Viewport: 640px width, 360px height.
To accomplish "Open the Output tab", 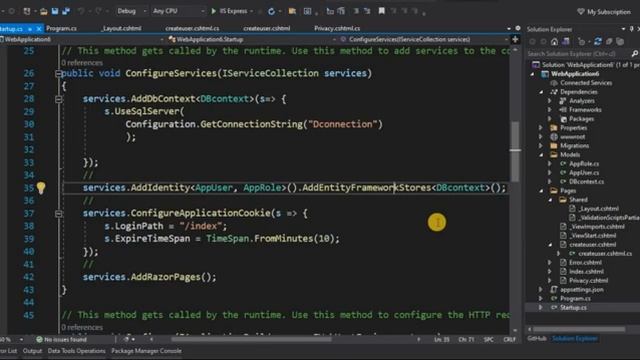I will [32, 351].
